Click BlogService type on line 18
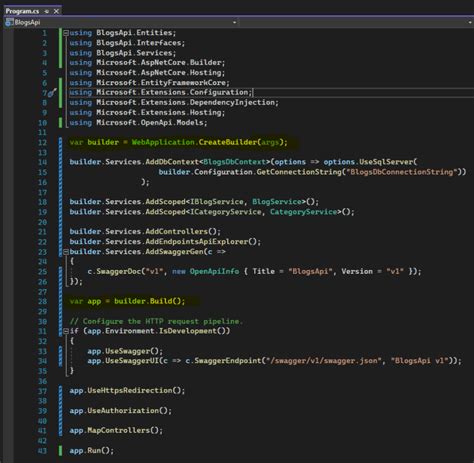The width and height of the screenshot is (474, 463). tap(277, 202)
